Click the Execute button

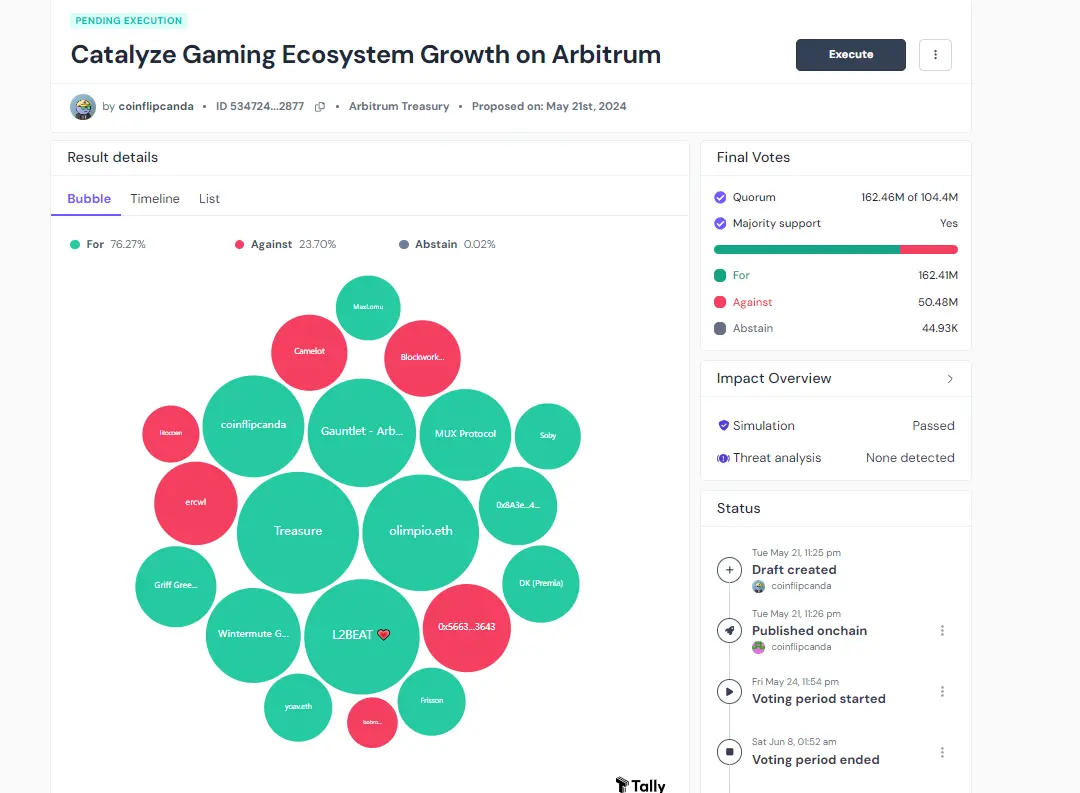tap(851, 55)
